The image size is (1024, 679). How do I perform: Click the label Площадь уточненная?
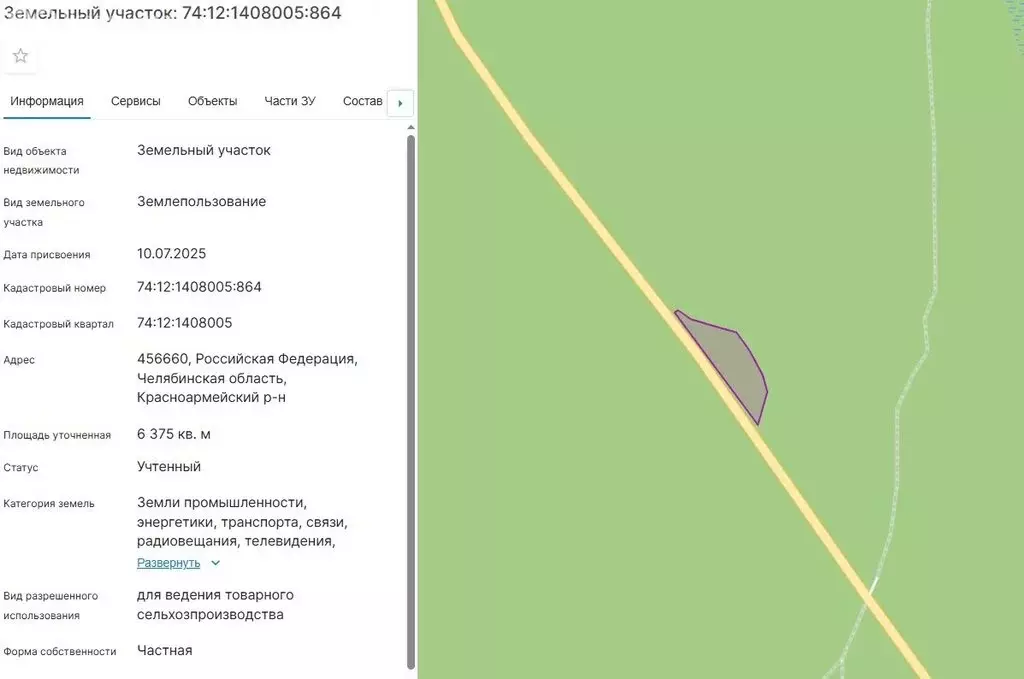57,435
